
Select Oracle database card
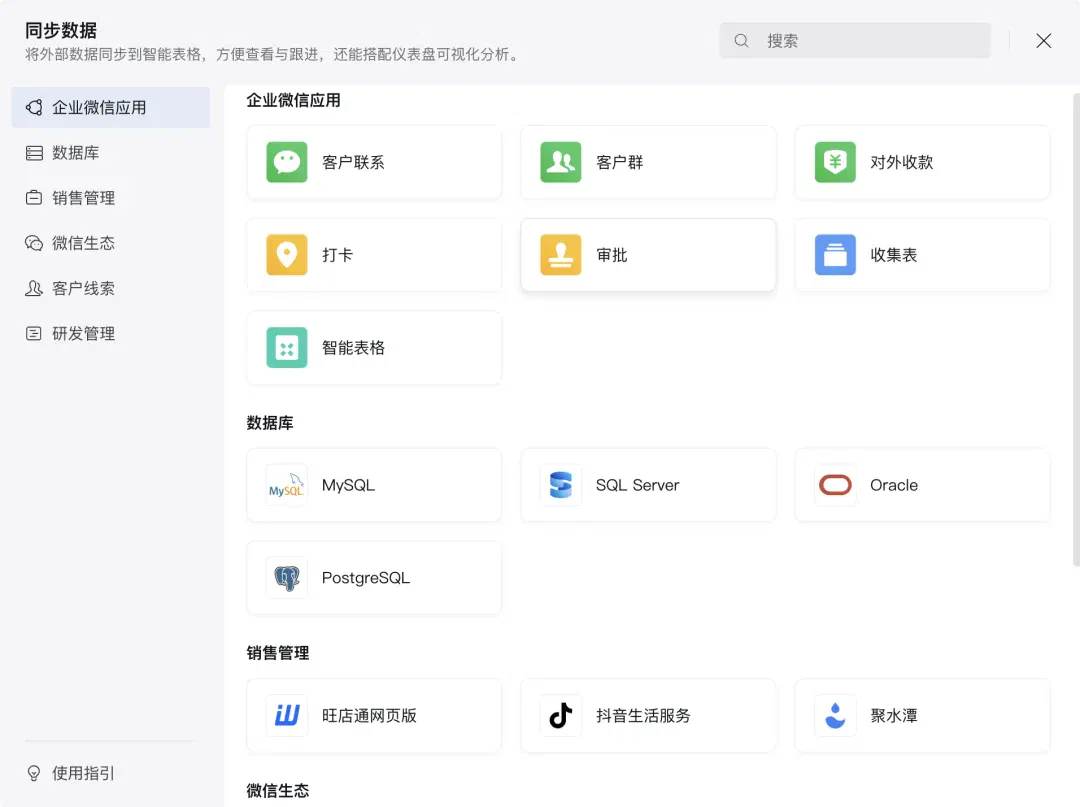[x=922, y=485]
